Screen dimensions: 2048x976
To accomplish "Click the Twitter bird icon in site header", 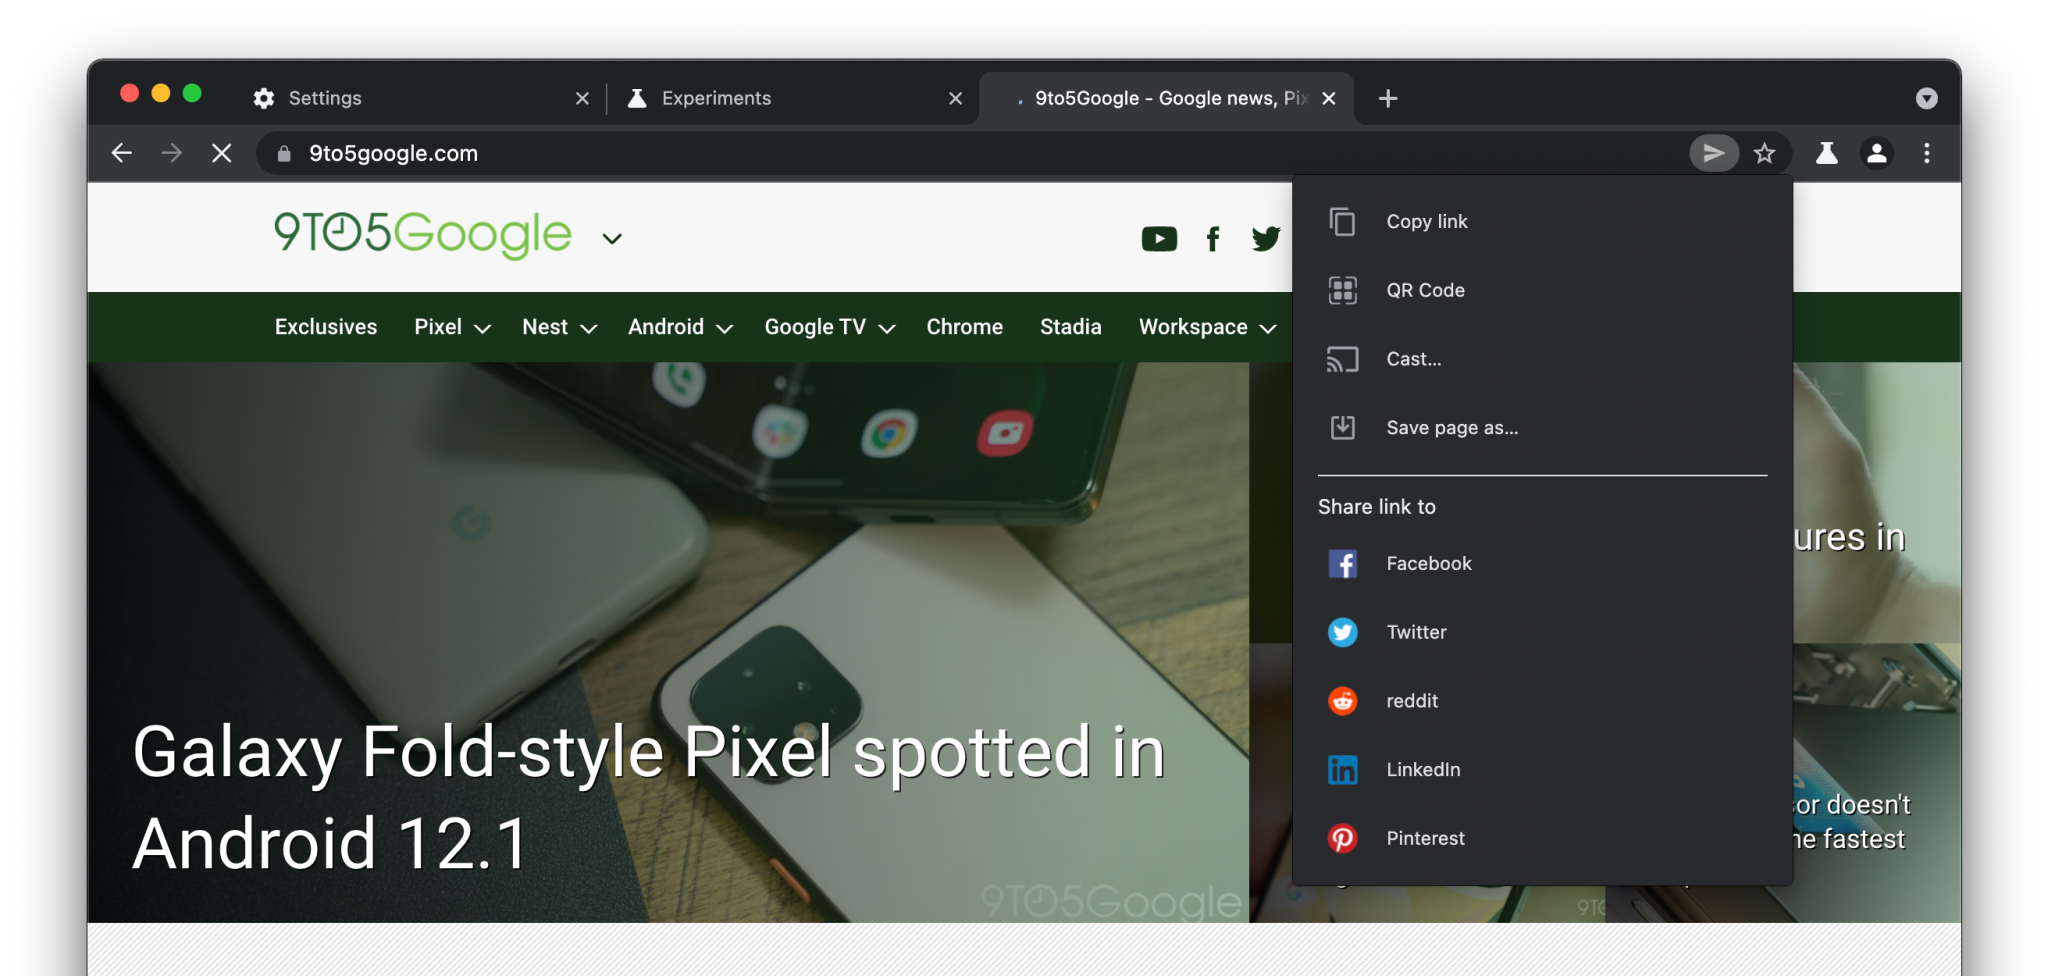I will 1265,239.
